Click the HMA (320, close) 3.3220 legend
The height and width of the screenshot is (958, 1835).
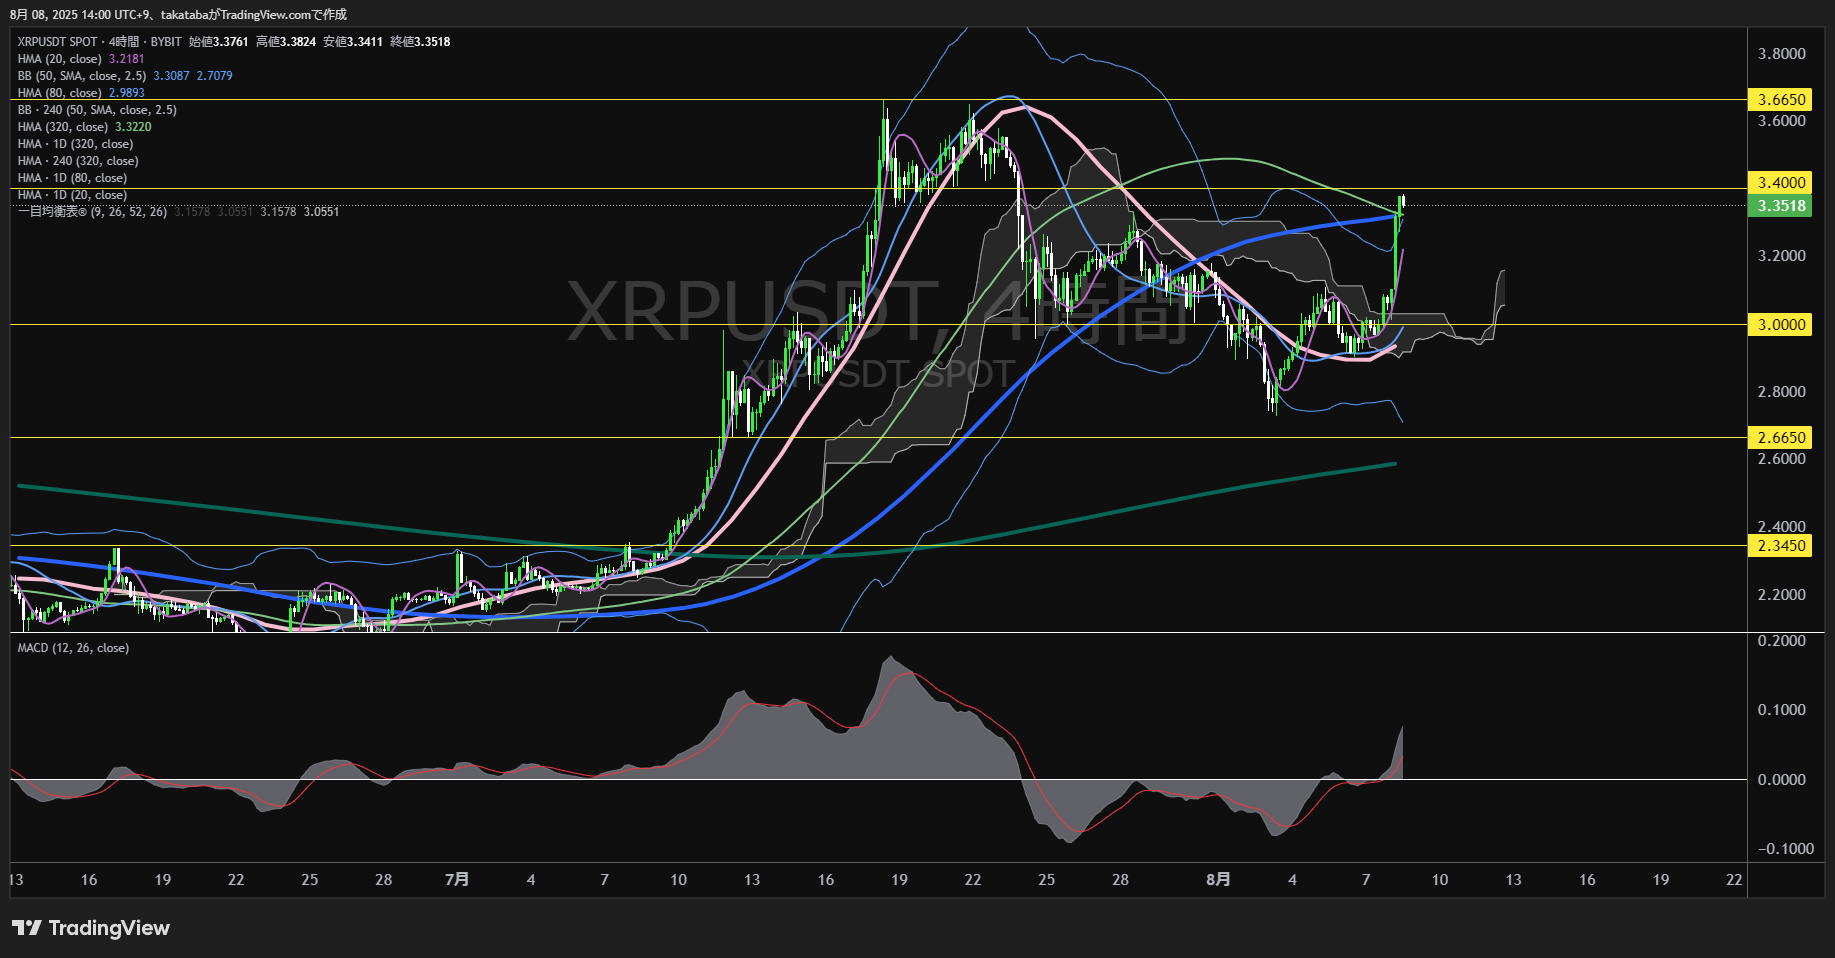[x=85, y=127]
